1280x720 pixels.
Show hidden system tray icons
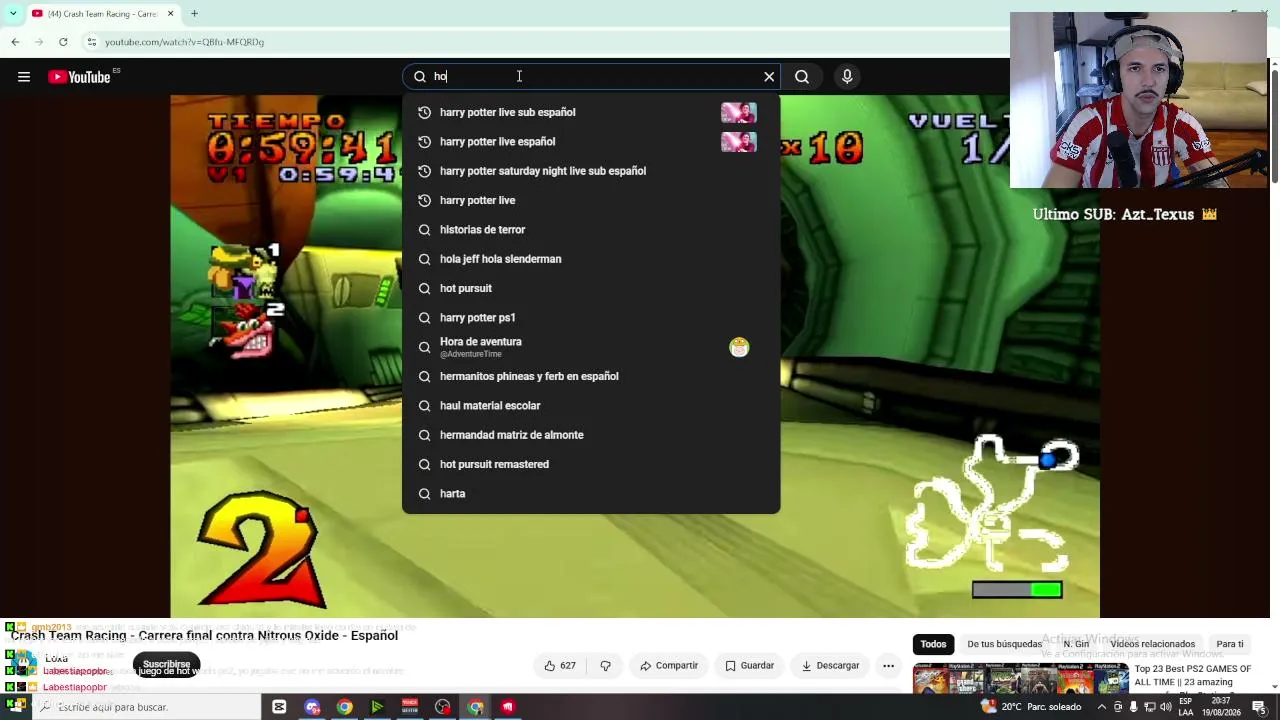(x=1101, y=707)
